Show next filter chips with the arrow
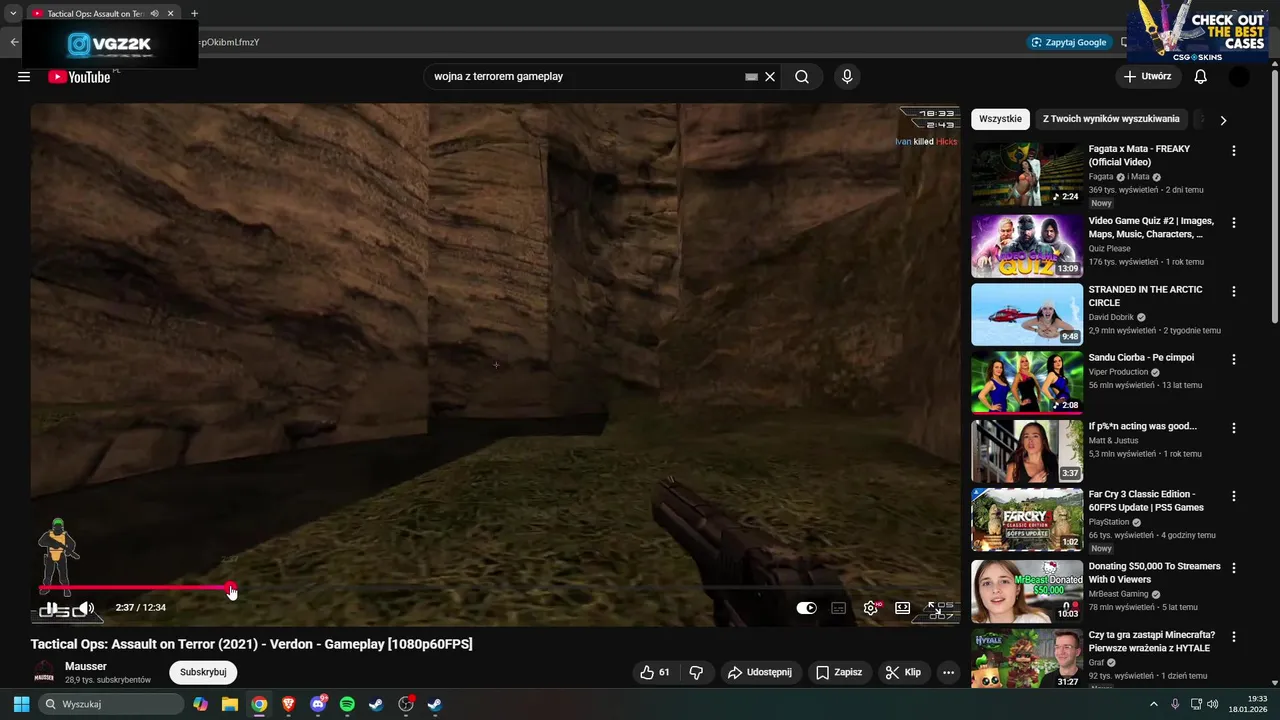This screenshot has height=720, width=1280. [x=1222, y=120]
